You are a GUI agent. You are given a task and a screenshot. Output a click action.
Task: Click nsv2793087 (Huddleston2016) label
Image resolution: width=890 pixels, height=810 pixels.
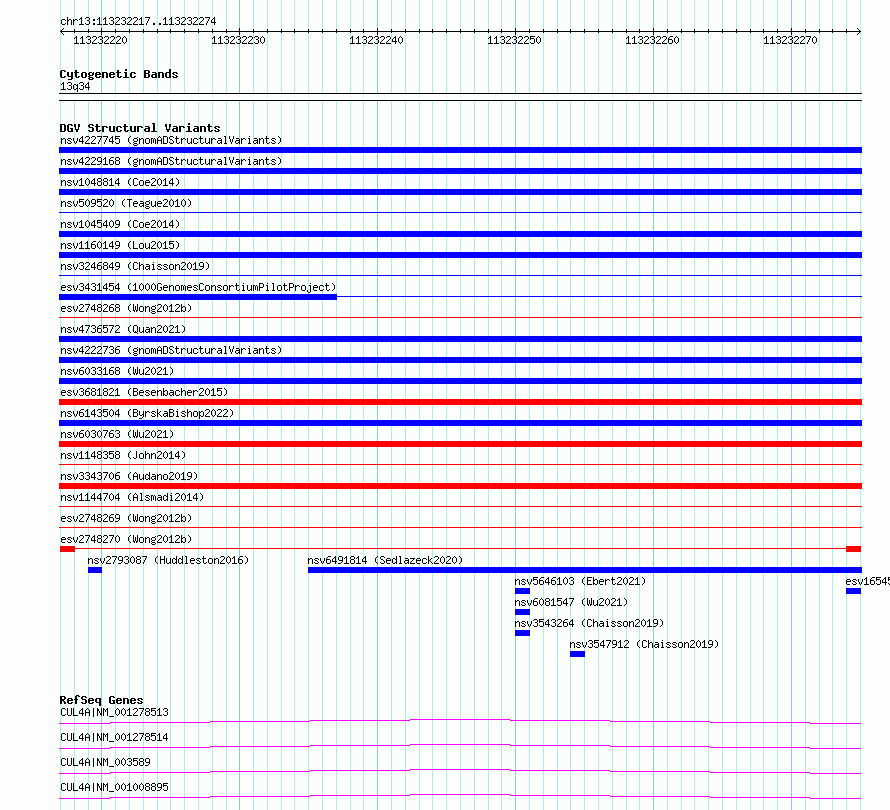coord(168,560)
